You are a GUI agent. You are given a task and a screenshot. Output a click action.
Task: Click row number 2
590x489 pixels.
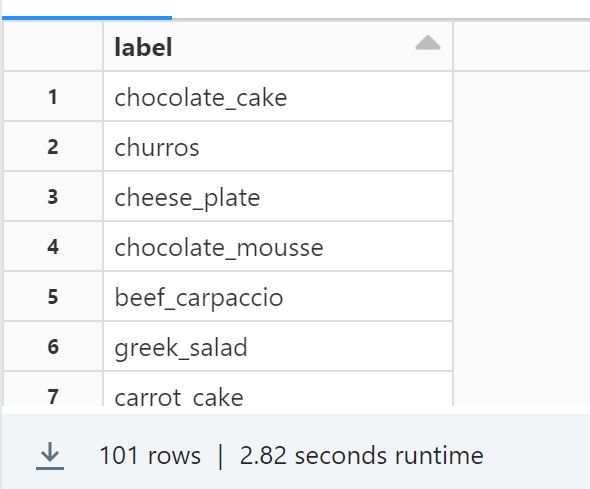pos(53,147)
